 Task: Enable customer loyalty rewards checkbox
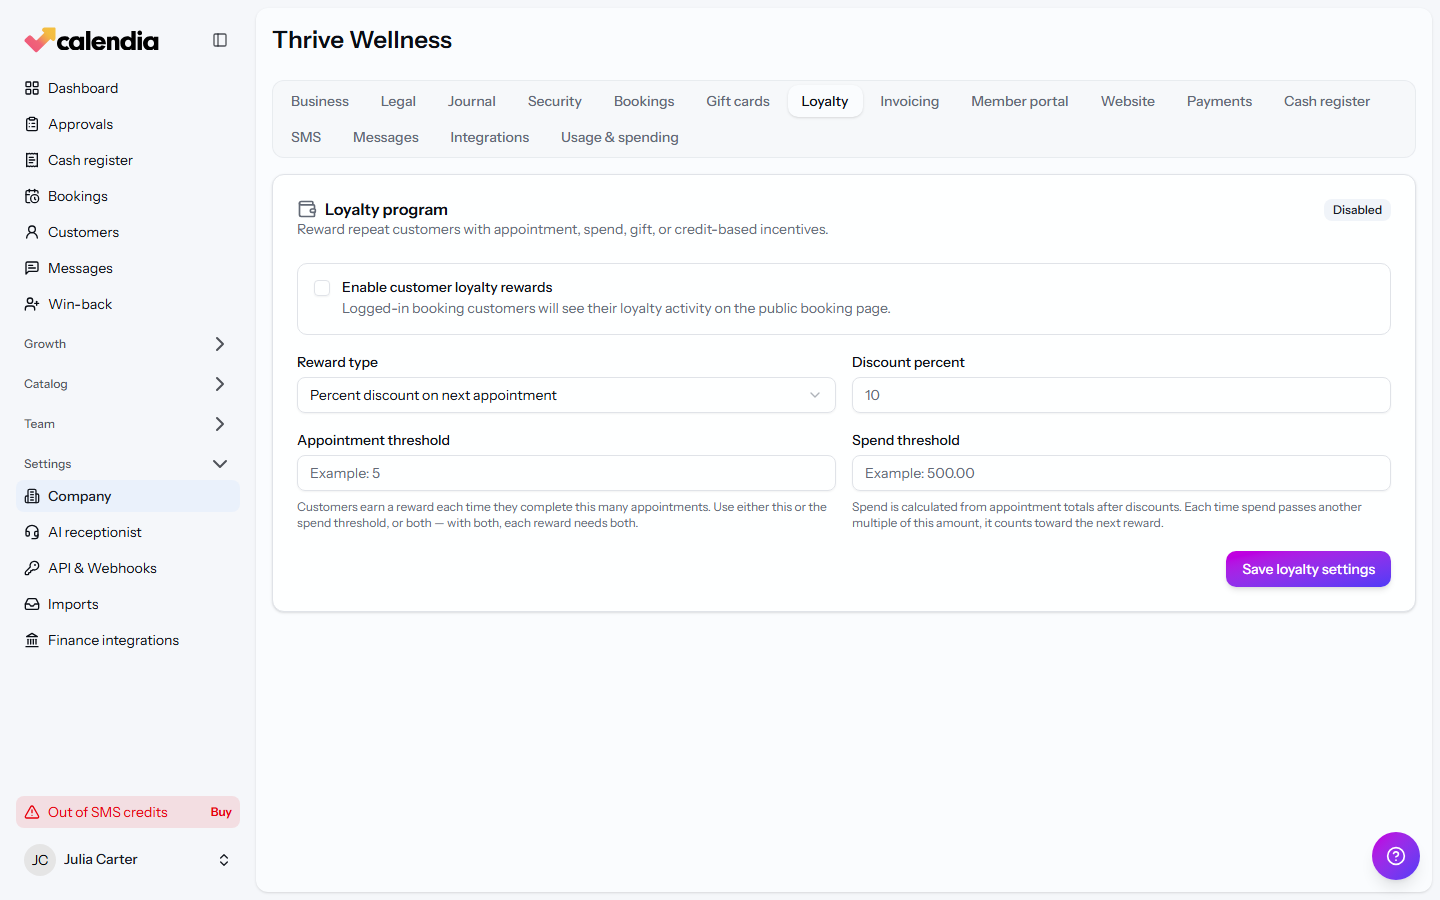click(x=322, y=288)
